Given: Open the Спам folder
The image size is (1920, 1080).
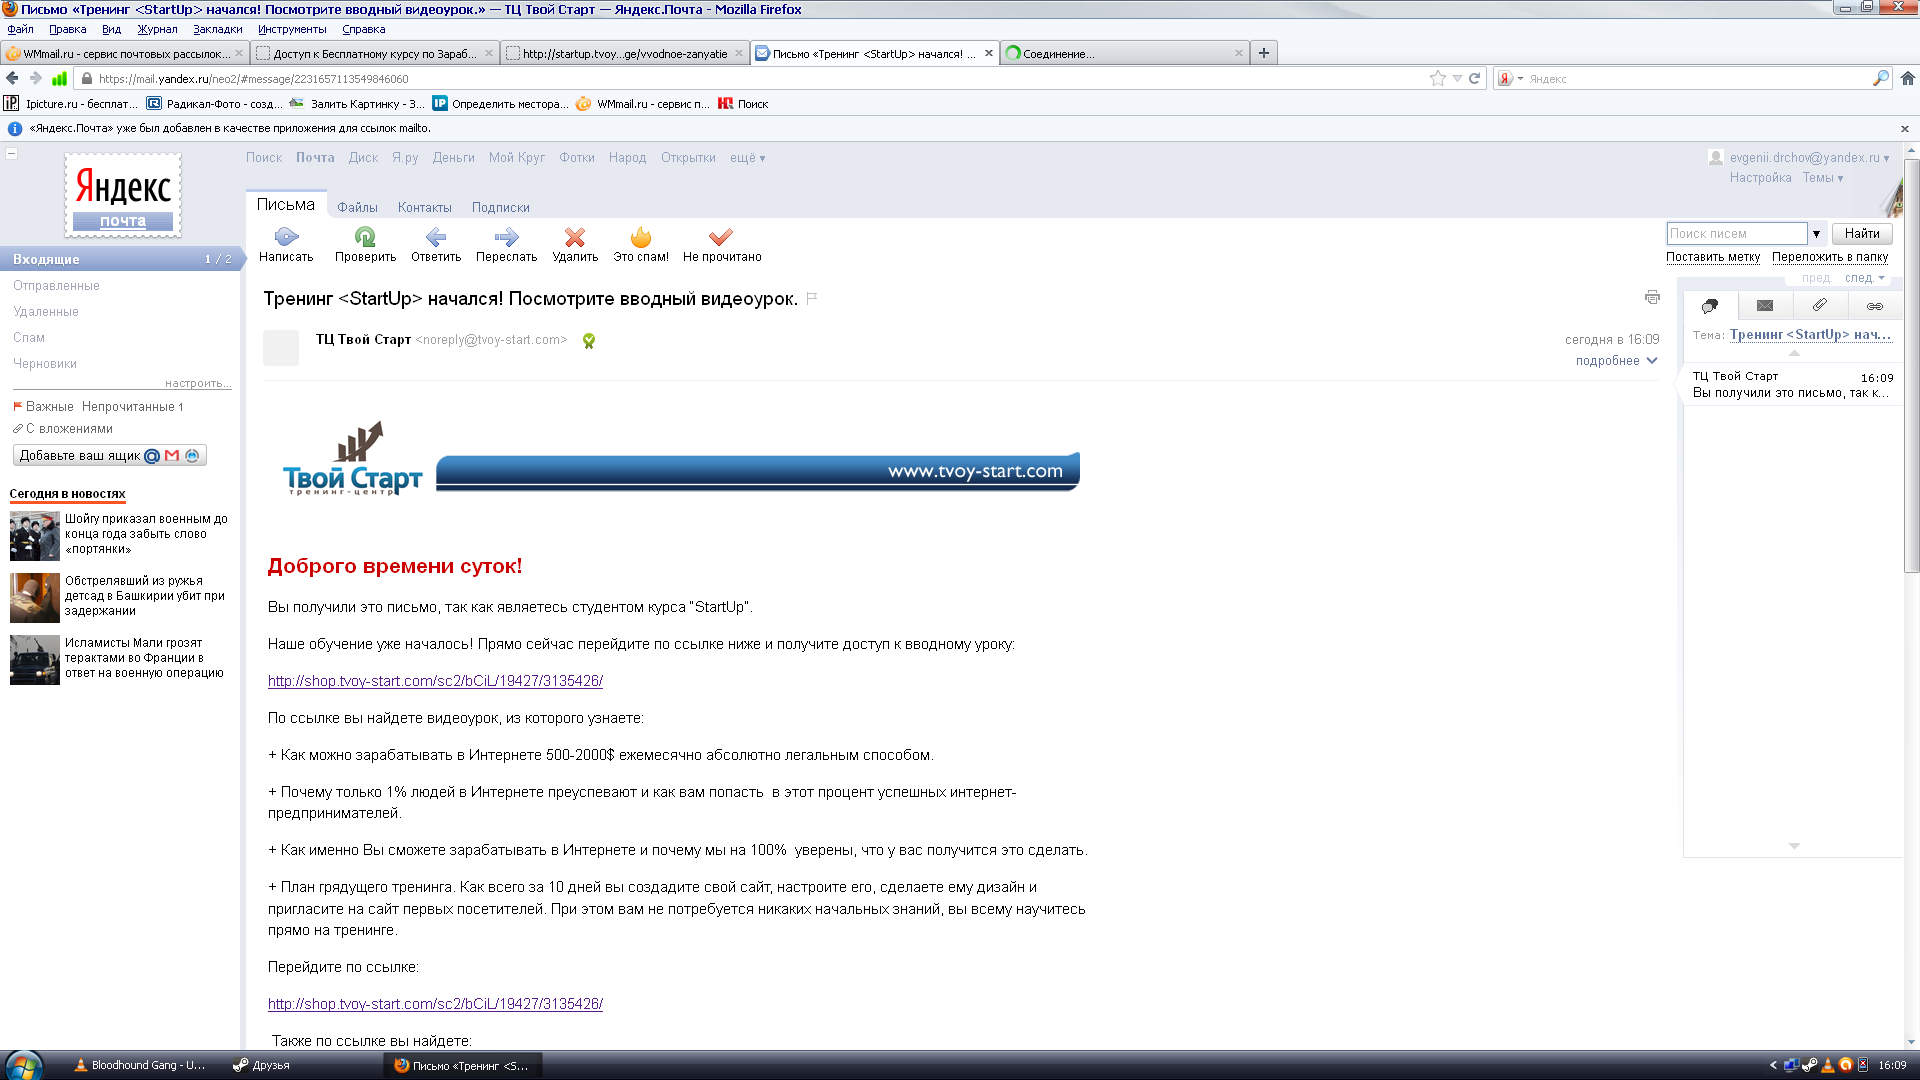Looking at the screenshot, I should [x=29, y=338].
